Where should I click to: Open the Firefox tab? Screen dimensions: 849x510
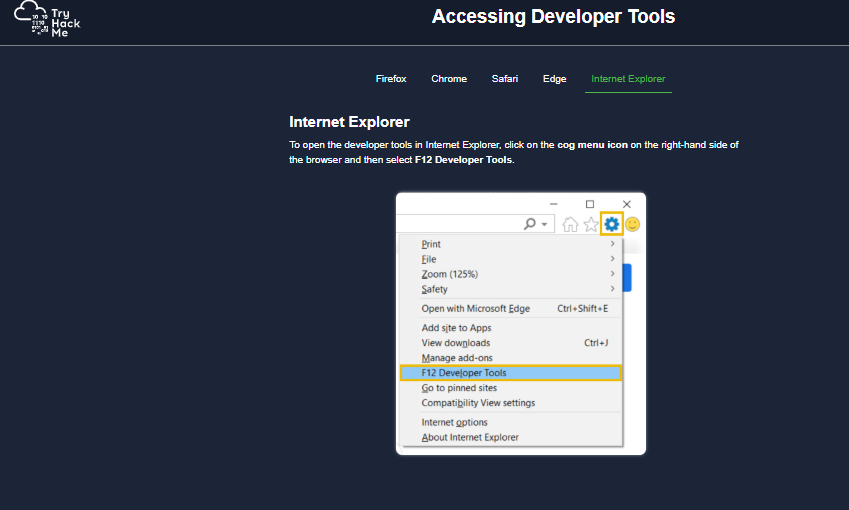pos(391,79)
